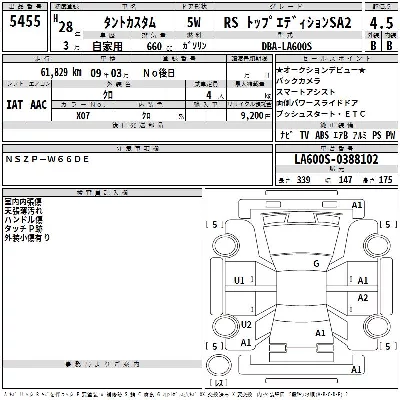Select the inspector note ハンドル傷
Screen dimensions: 400x400
23,220
